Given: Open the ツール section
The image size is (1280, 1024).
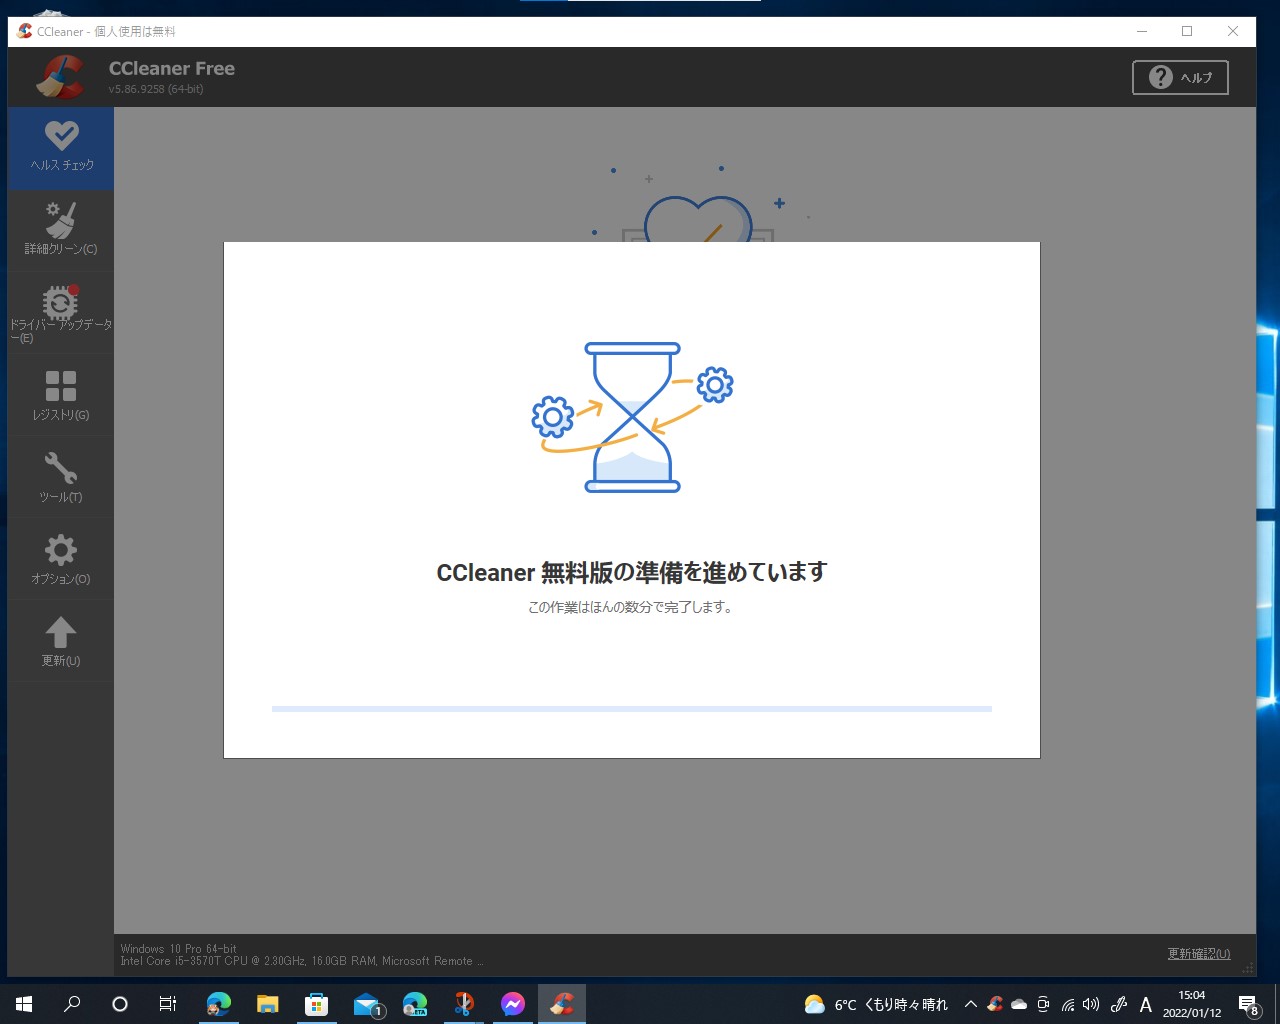Looking at the screenshot, I should 61,476.
